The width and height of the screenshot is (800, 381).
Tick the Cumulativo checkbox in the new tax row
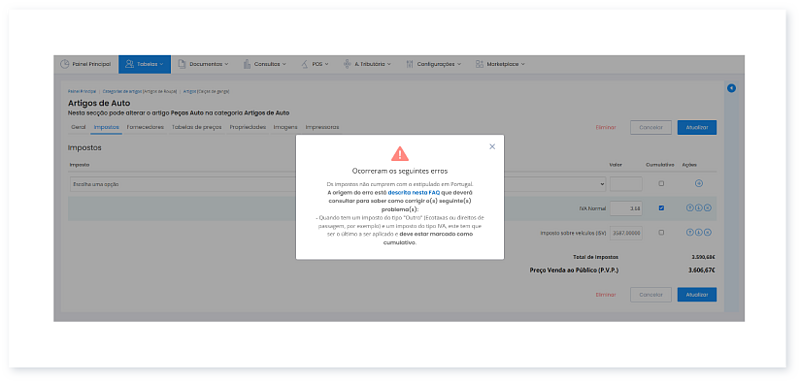pyautogui.click(x=661, y=184)
